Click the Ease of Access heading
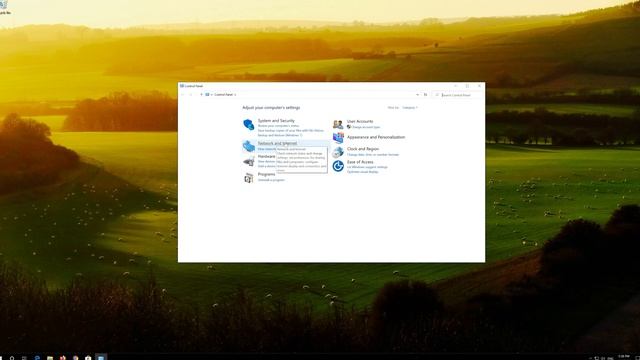Screen dimensions: 640x360 [x=360, y=162]
